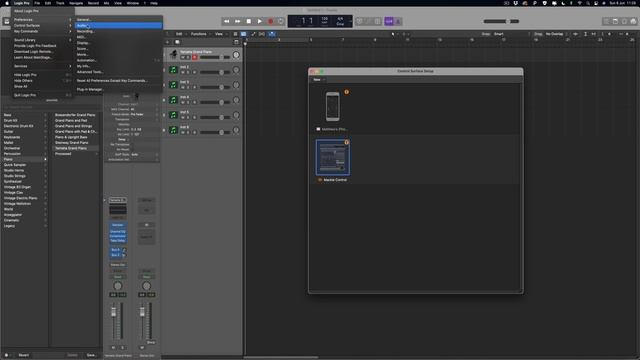640x360 pixels.
Task: Click the Channel EQ plug-in slot
Action: point(118,231)
